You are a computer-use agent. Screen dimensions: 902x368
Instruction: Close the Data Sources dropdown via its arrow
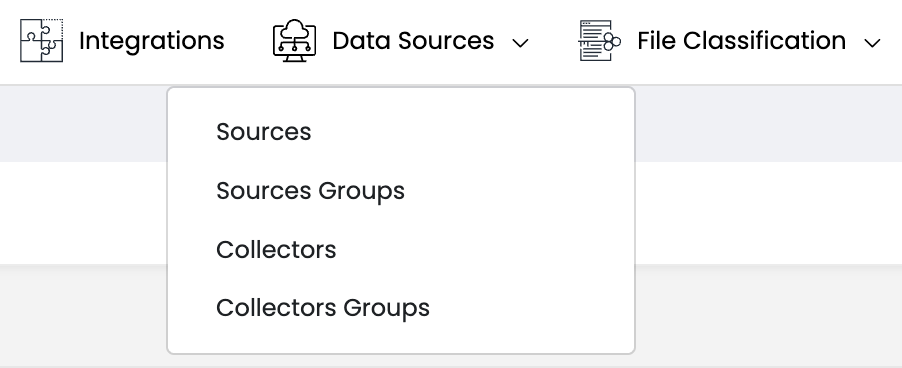(520, 43)
